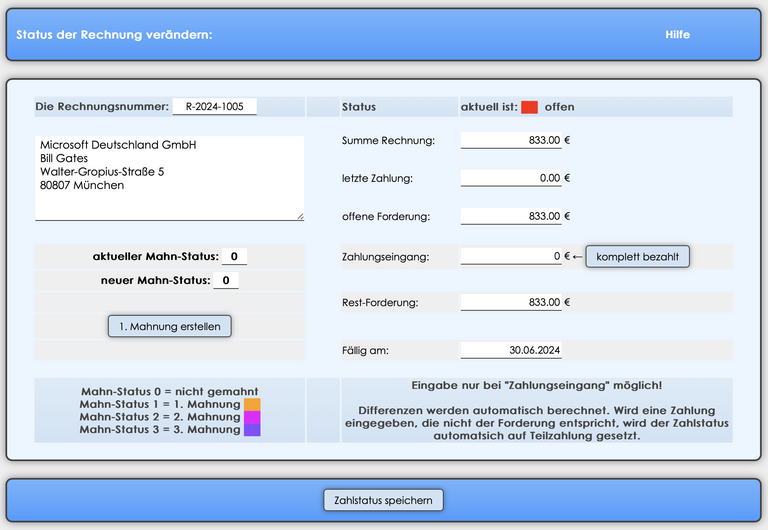
Task: Click the Rechnungsnummer field R-2024-1005
Action: [214, 106]
